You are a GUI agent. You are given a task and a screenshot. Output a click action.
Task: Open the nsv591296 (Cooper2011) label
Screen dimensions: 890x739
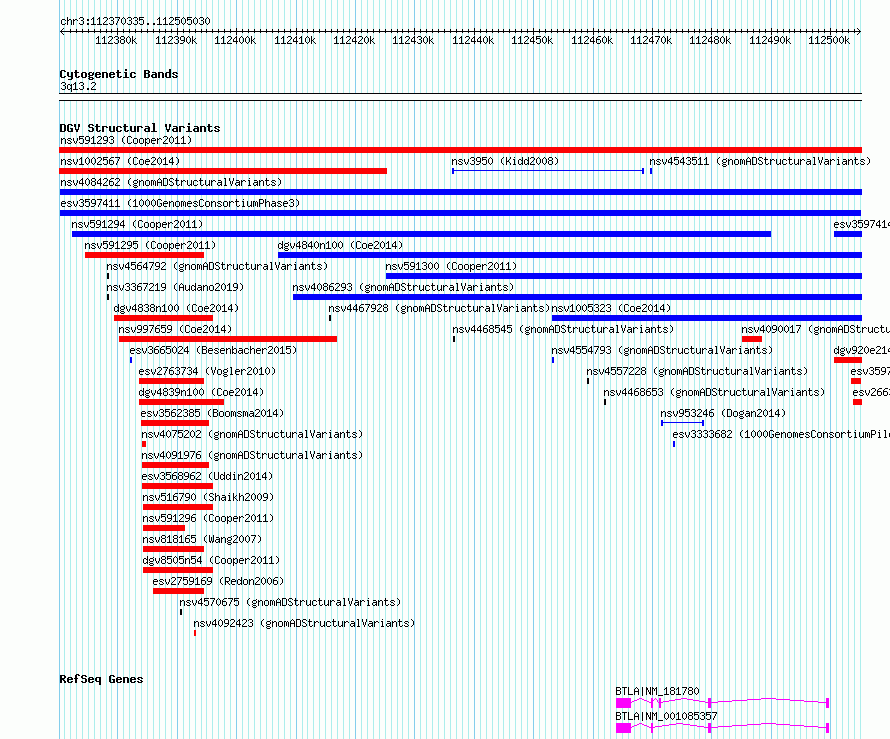pos(208,518)
